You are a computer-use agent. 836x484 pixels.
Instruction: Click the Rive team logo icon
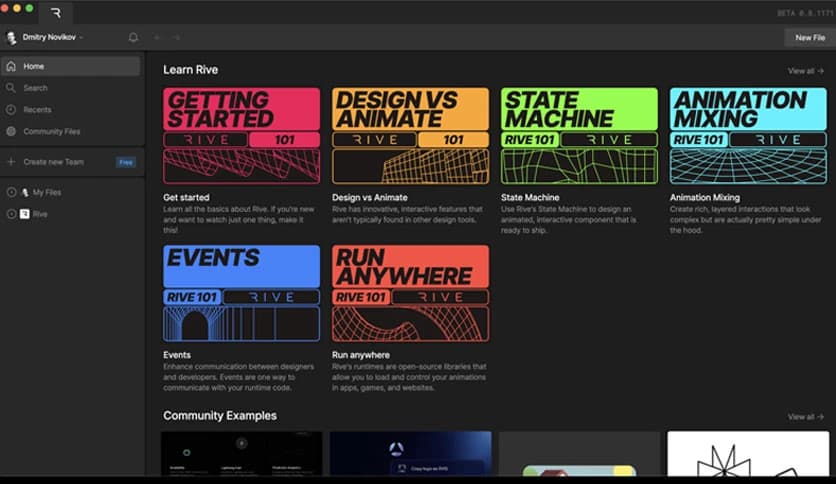(x=25, y=214)
